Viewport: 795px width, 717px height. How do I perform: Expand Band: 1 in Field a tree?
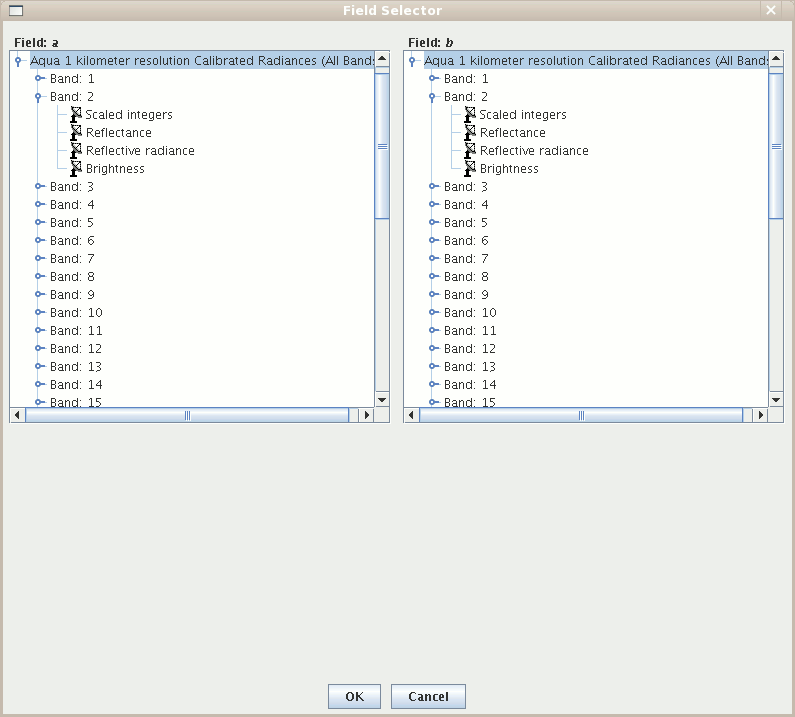(39, 79)
